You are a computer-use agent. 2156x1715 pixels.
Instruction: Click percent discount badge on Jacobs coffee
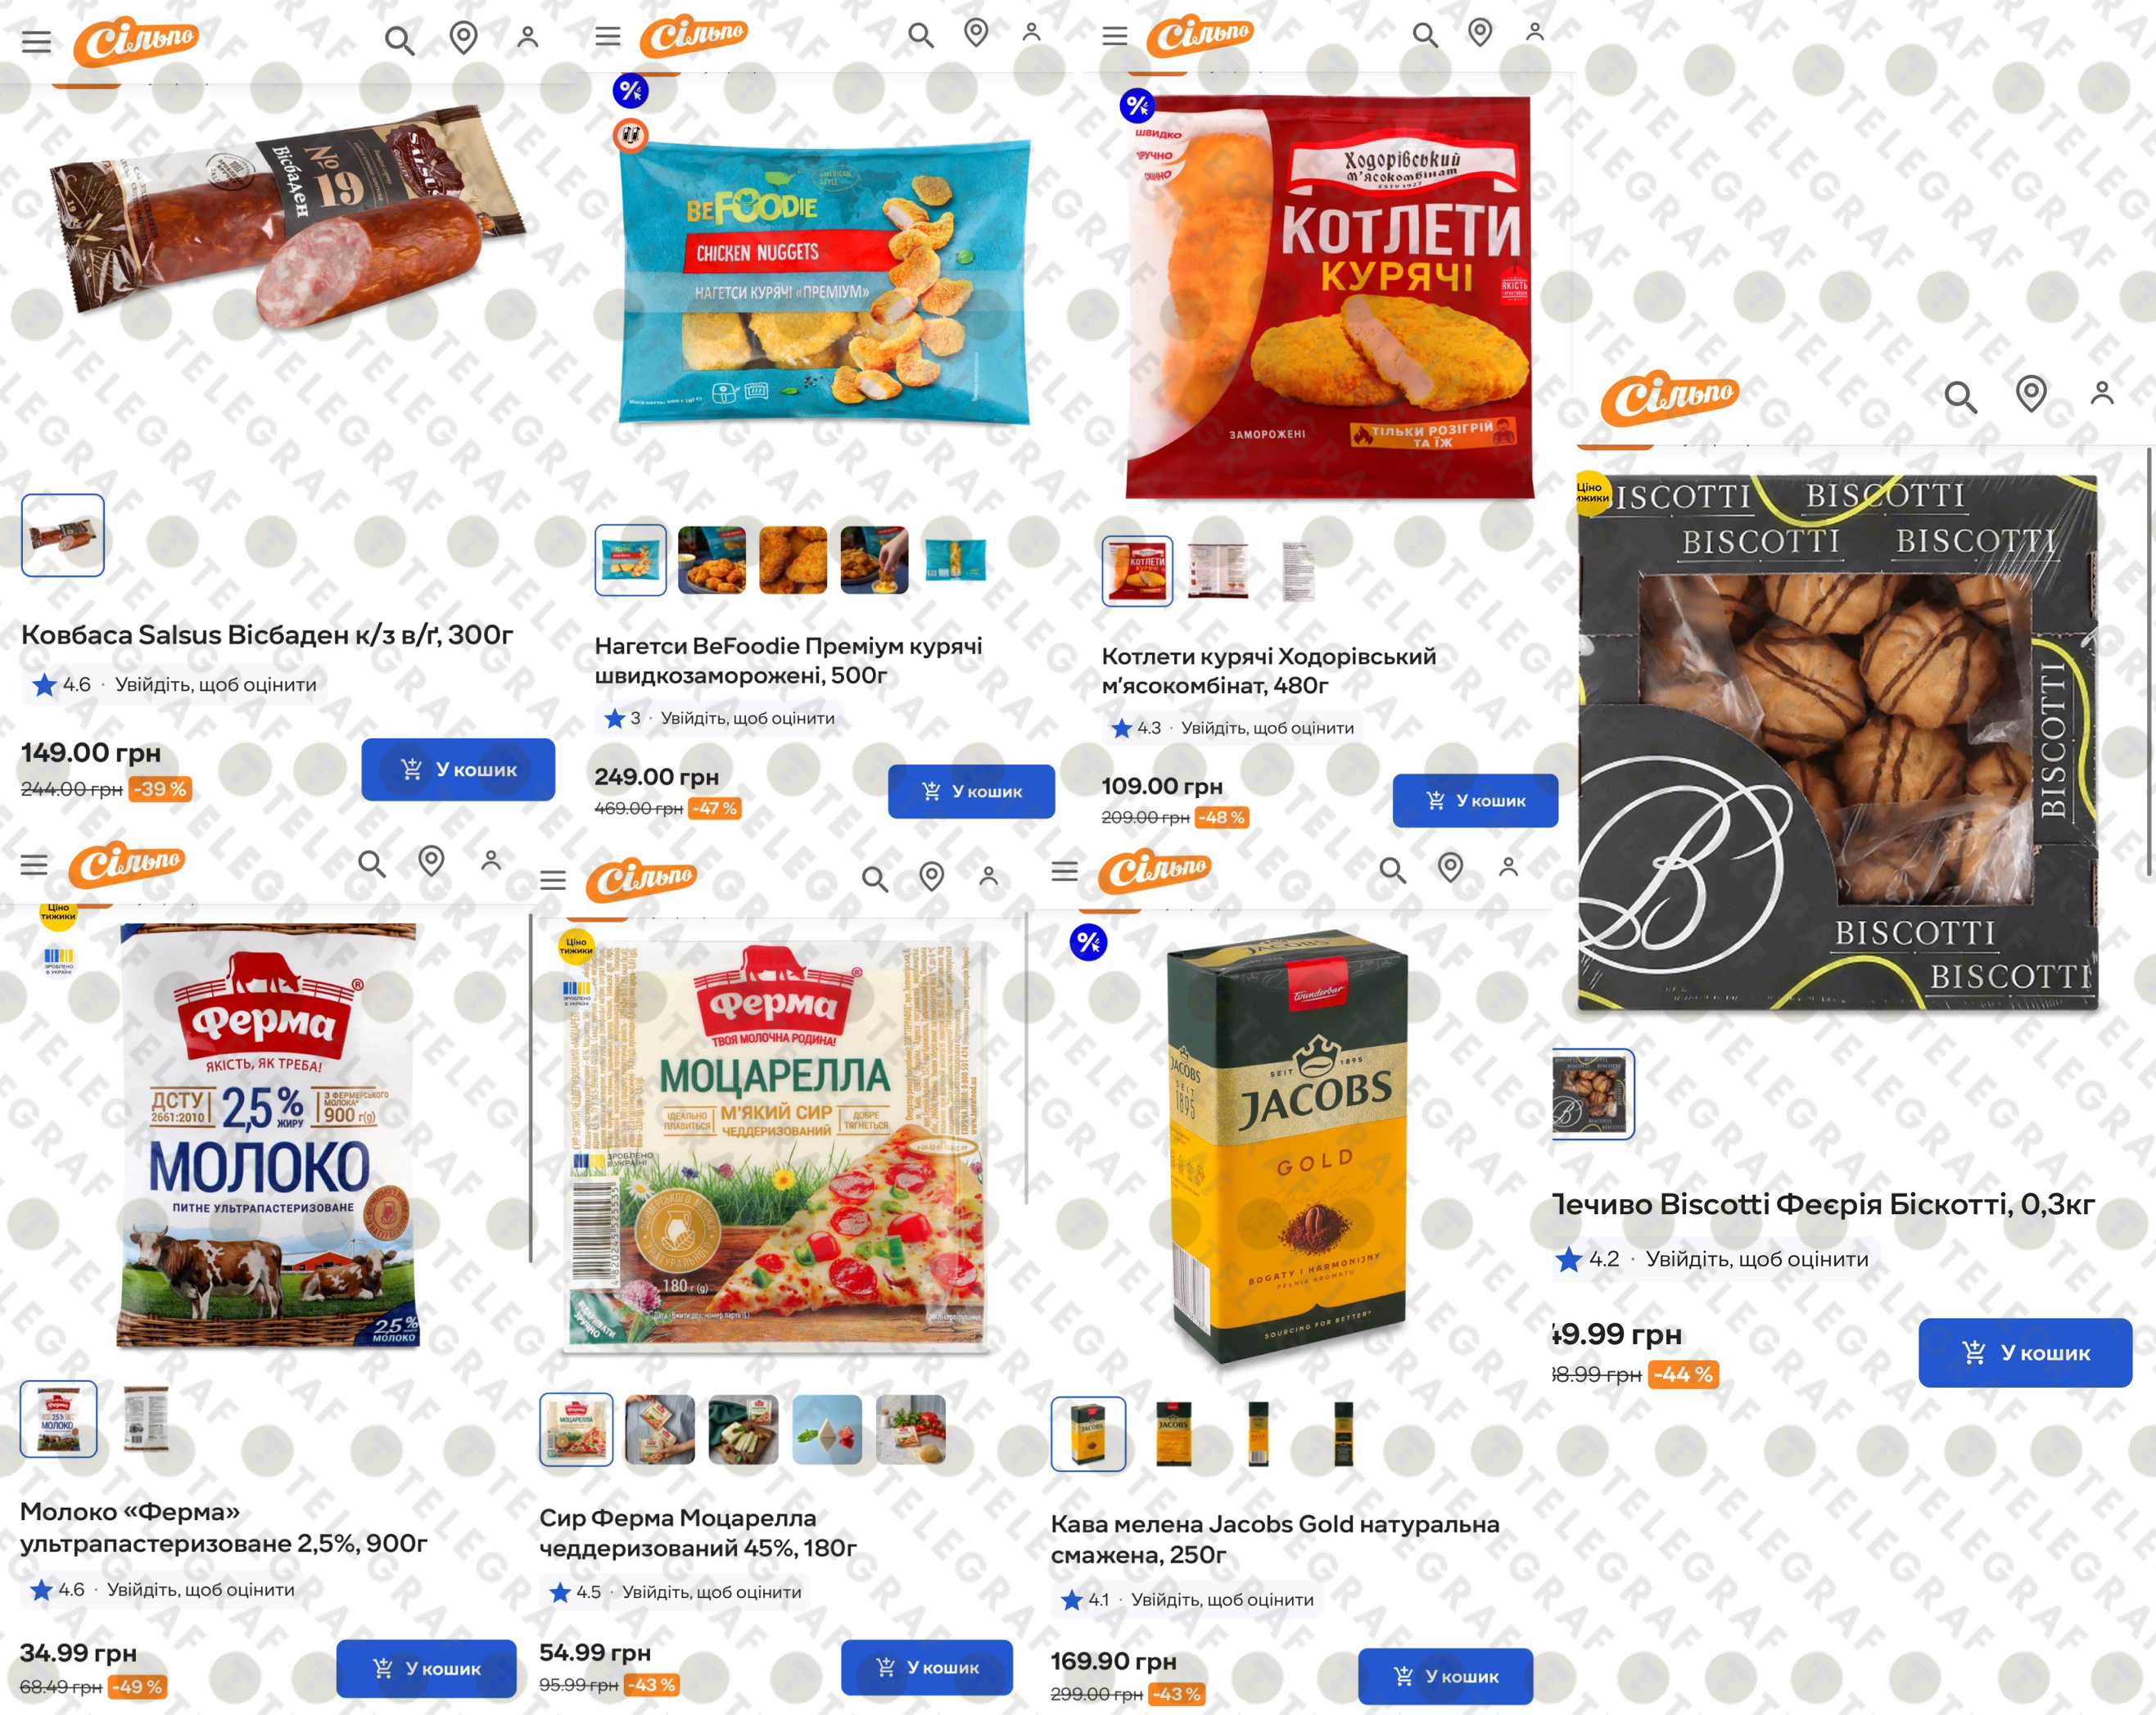[x=1088, y=942]
